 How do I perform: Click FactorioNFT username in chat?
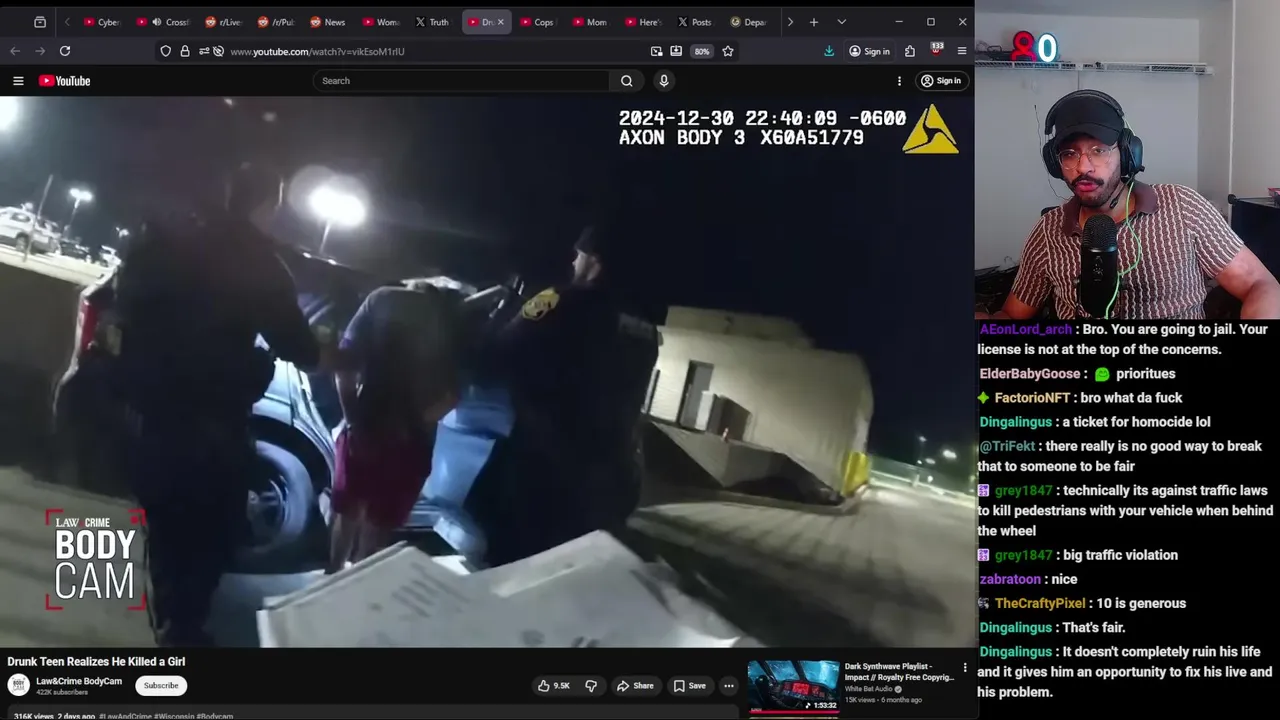1032,398
